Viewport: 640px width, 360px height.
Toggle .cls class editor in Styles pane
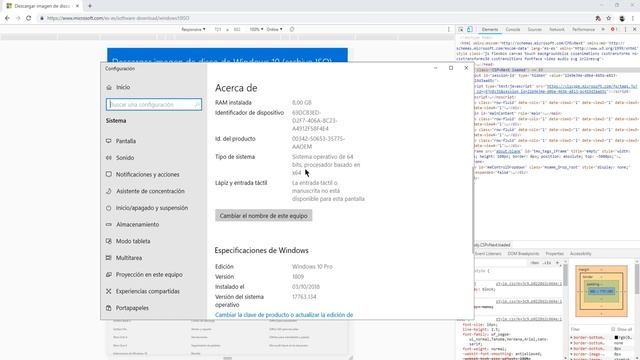tap(547, 263)
